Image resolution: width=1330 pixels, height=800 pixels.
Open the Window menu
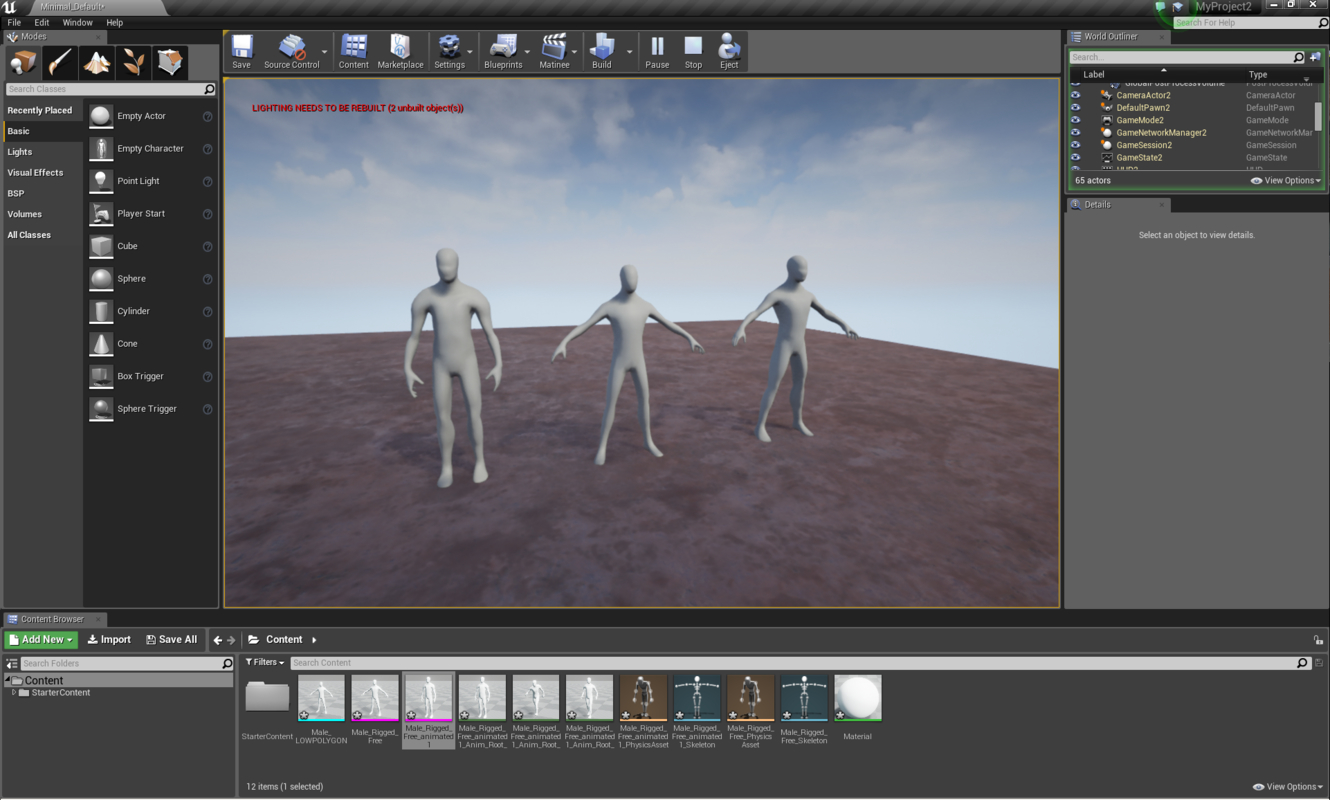[77, 22]
